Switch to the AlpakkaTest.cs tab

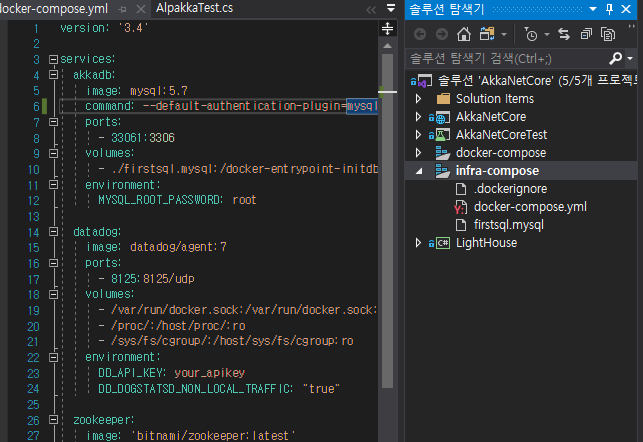pos(195,8)
